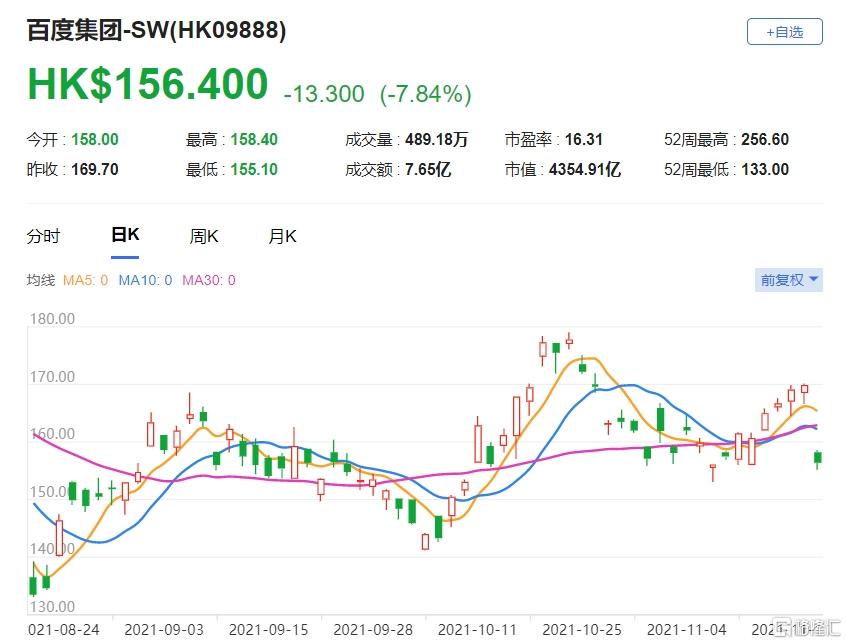Open the 月K monthly chart tab
847x644 pixels.
282,236
